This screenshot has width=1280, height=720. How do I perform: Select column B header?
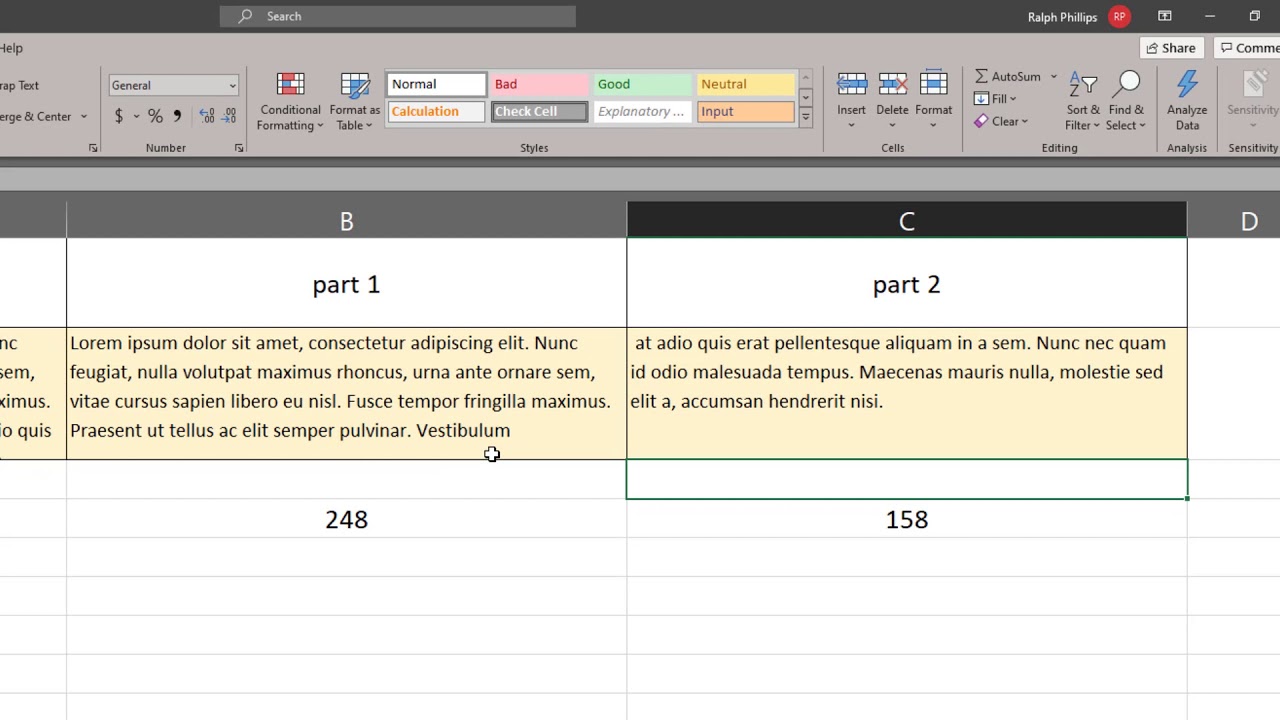pos(346,220)
